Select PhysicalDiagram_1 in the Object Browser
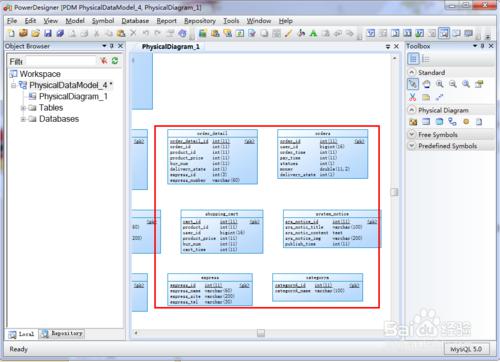This screenshot has width=500, height=362. coord(73,97)
